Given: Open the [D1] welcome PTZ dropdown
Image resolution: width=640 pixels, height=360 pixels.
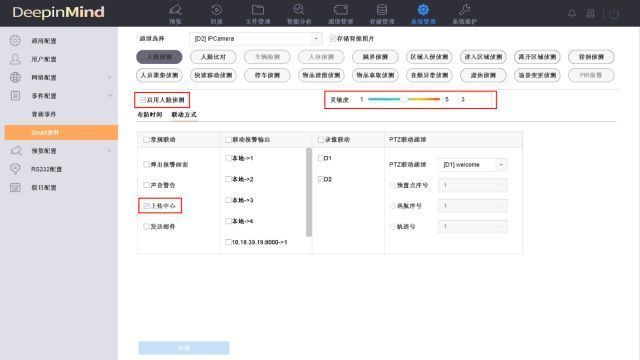Looking at the screenshot, I should point(473,164).
